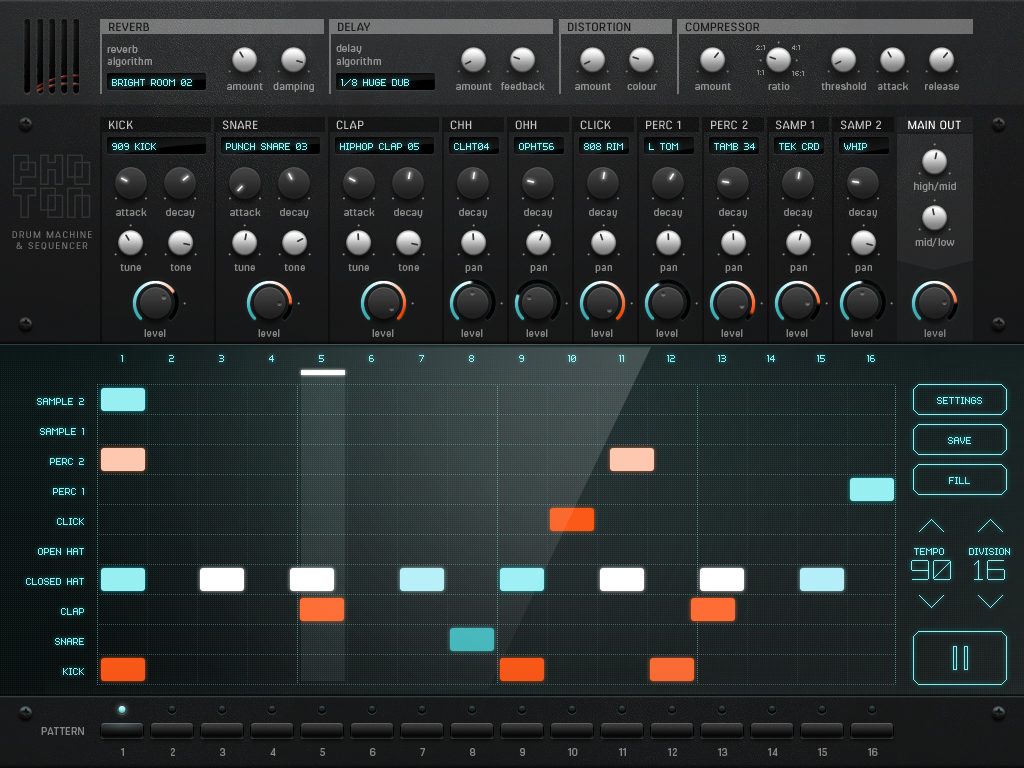Click the distortion colour knob
The height and width of the screenshot is (768, 1024).
(641, 60)
